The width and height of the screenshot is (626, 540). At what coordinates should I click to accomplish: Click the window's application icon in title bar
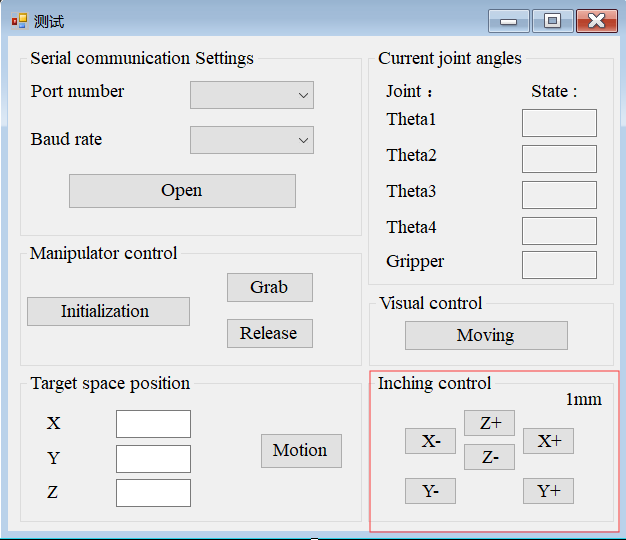click(x=19, y=21)
